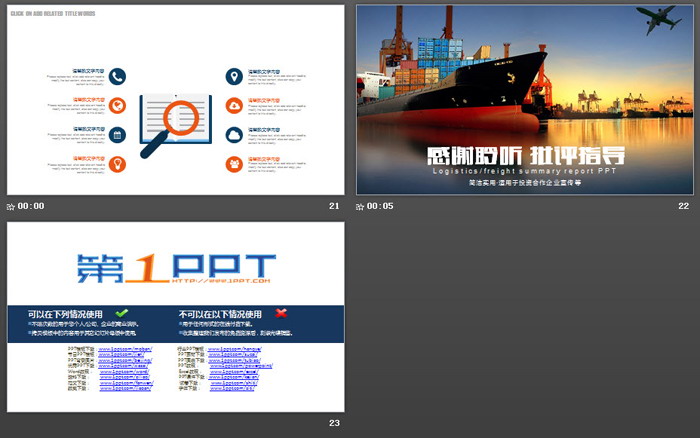Click the phone icon on slide 21

(x=117, y=76)
